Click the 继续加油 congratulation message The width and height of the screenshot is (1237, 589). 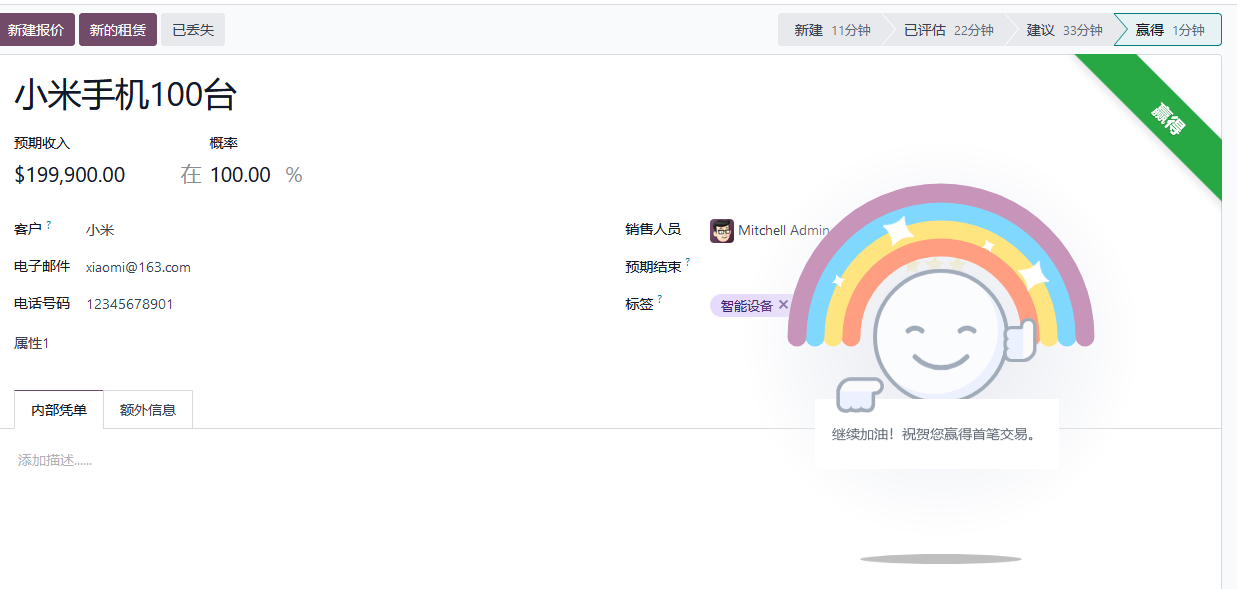click(935, 434)
